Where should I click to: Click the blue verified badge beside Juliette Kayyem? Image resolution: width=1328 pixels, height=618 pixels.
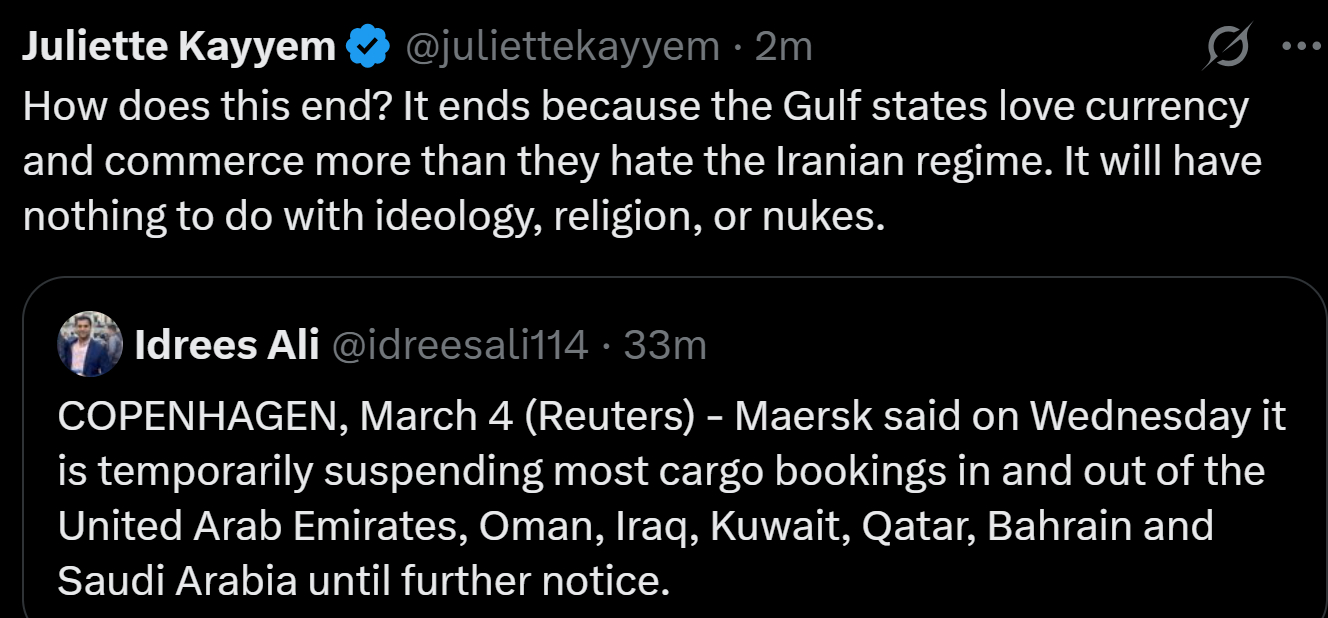coord(367,47)
